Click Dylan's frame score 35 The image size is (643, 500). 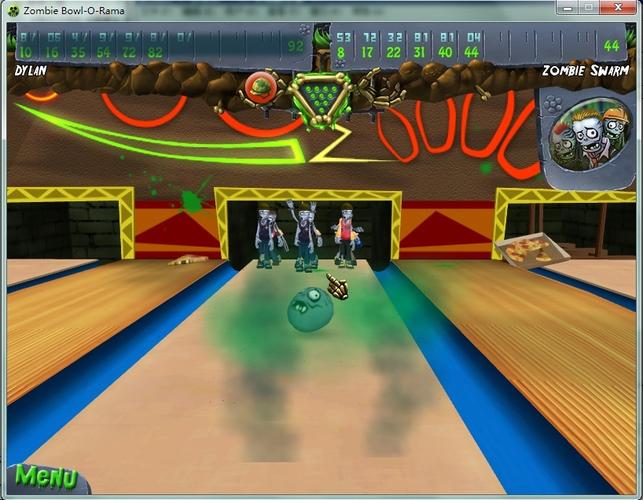[78, 53]
